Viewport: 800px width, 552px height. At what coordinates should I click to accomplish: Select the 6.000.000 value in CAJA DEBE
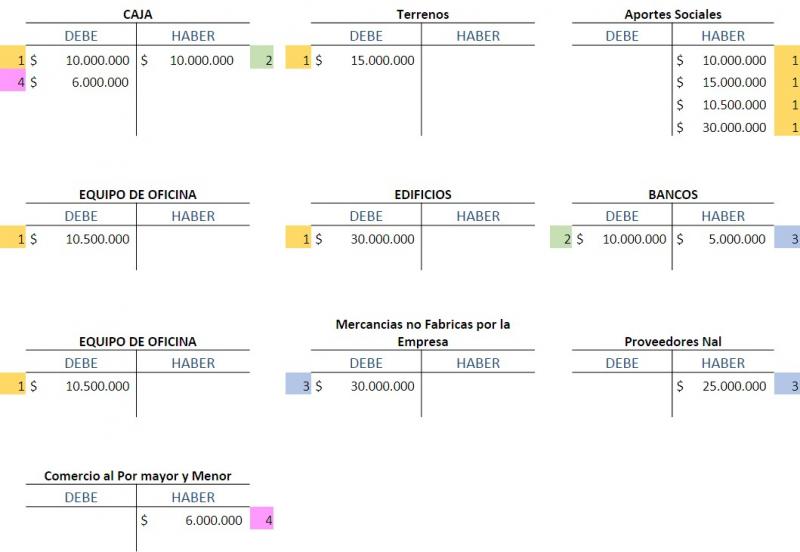[x=99, y=82]
